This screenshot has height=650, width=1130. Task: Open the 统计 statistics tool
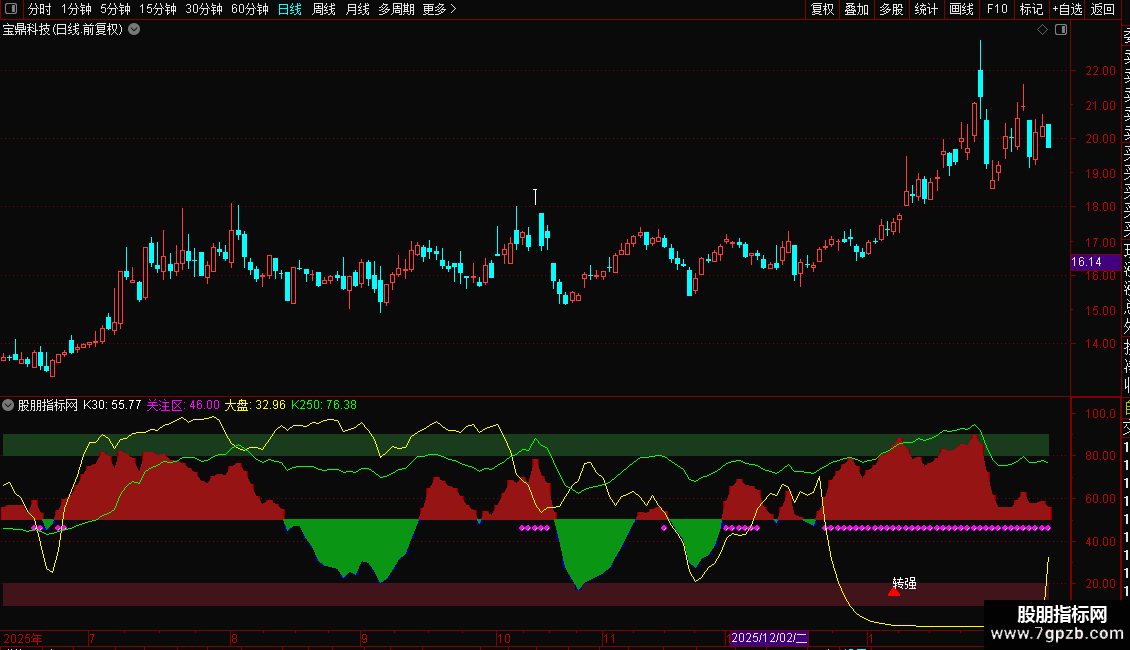(926, 9)
